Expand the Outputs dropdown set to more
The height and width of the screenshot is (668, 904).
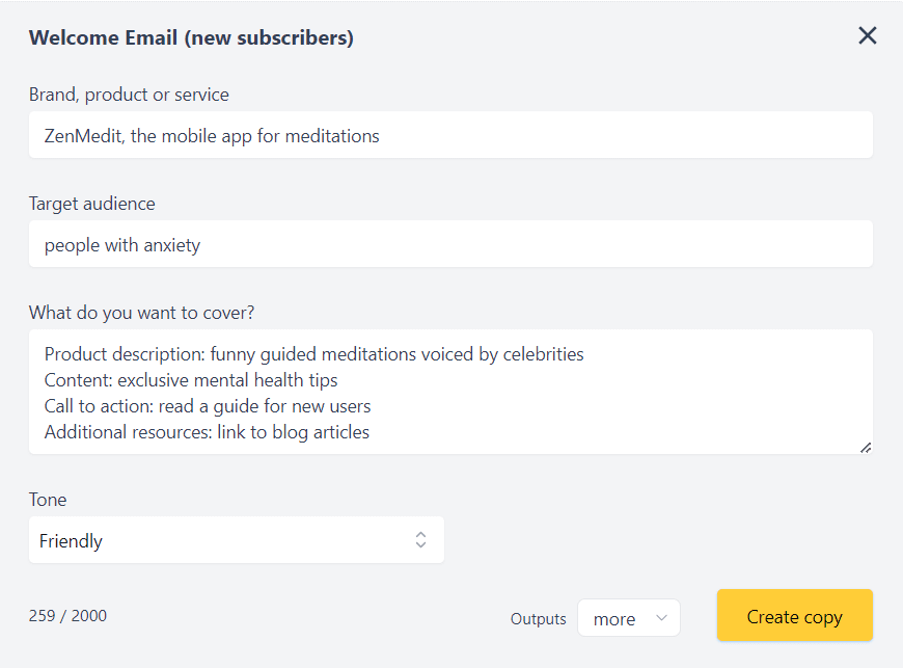tap(628, 618)
